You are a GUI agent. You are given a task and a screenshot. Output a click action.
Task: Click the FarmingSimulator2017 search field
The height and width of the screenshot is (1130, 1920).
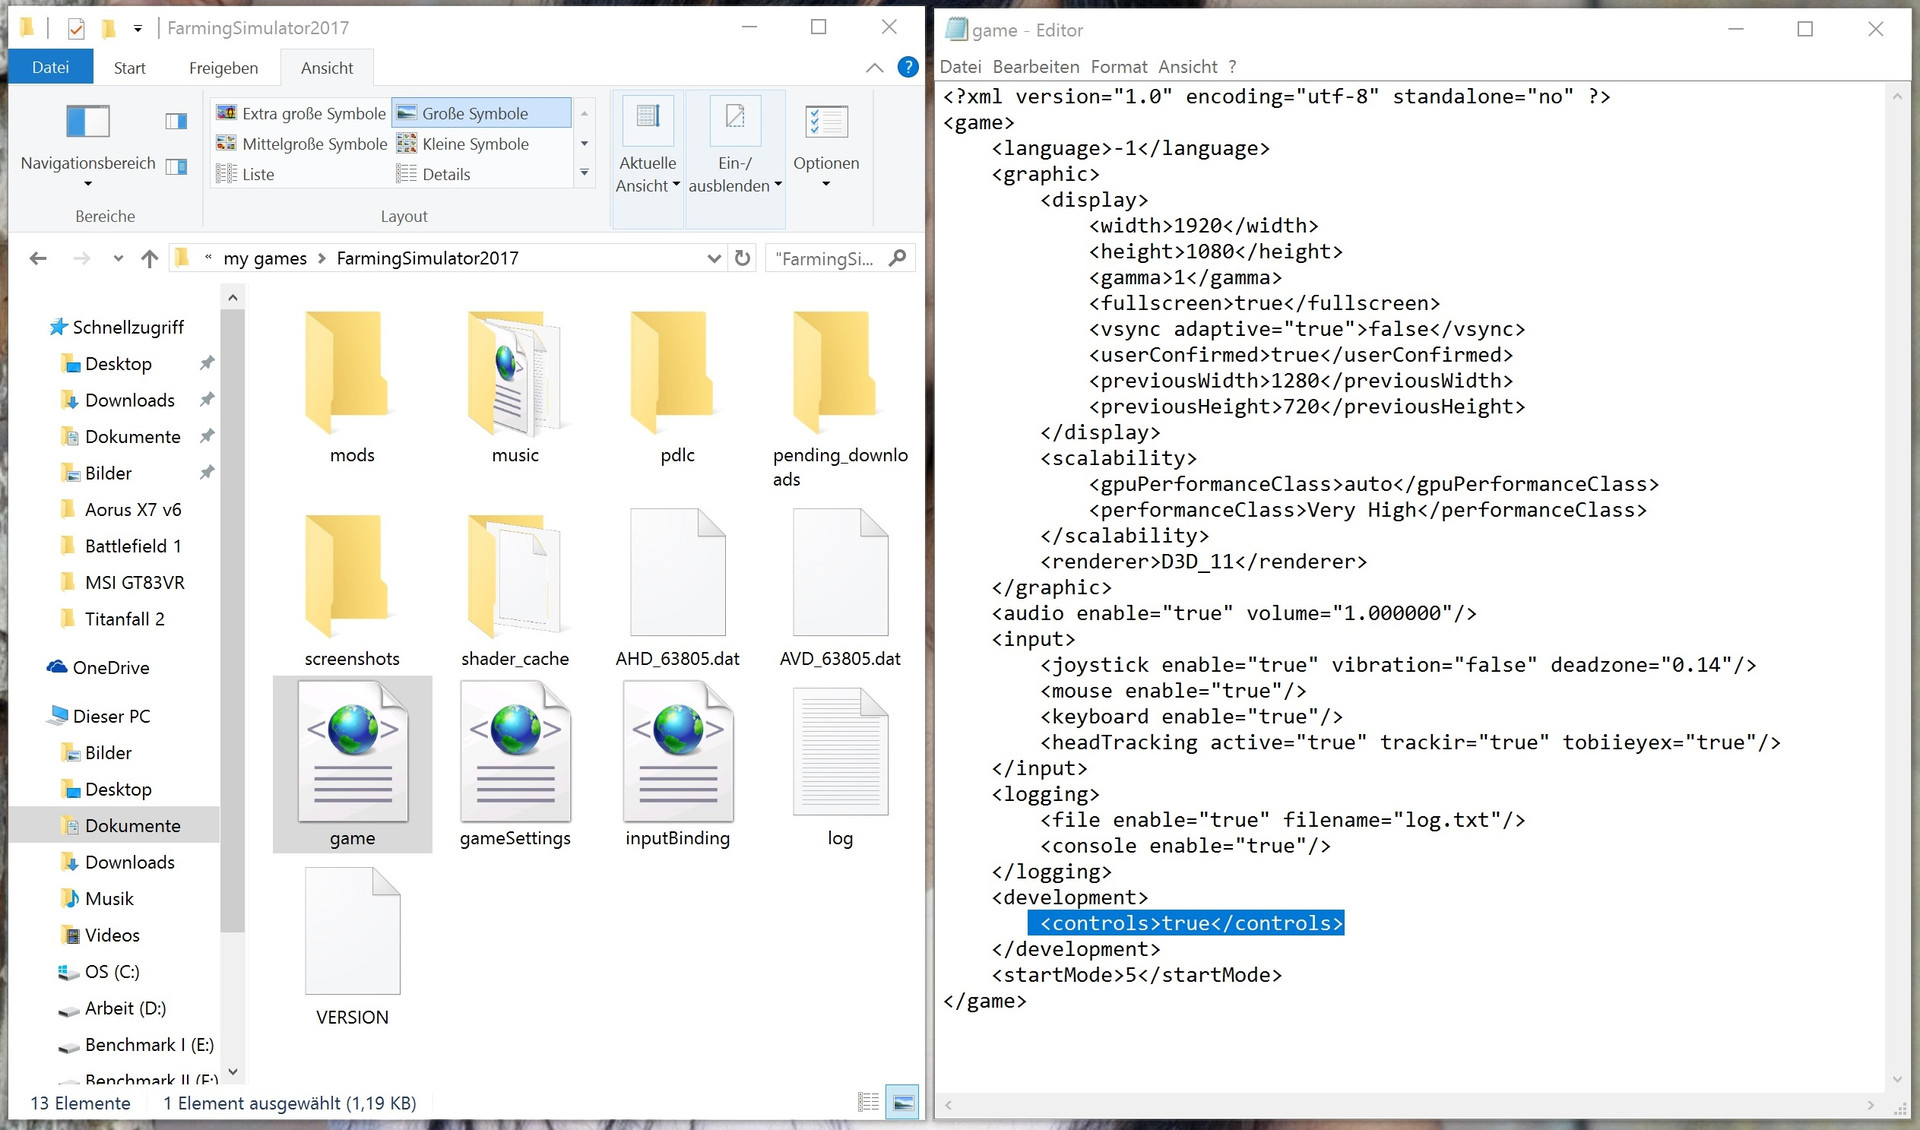[x=826, y=259]
